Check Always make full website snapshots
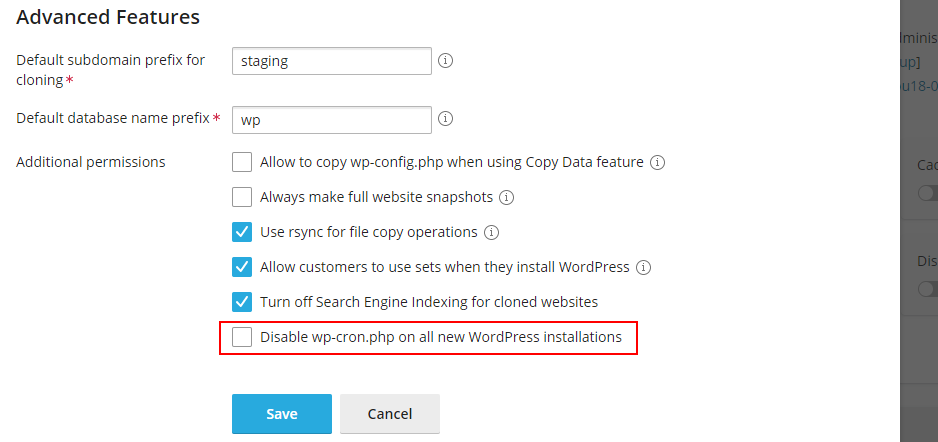The height and width of the screenshot is (442, 938). click(242, 197)
